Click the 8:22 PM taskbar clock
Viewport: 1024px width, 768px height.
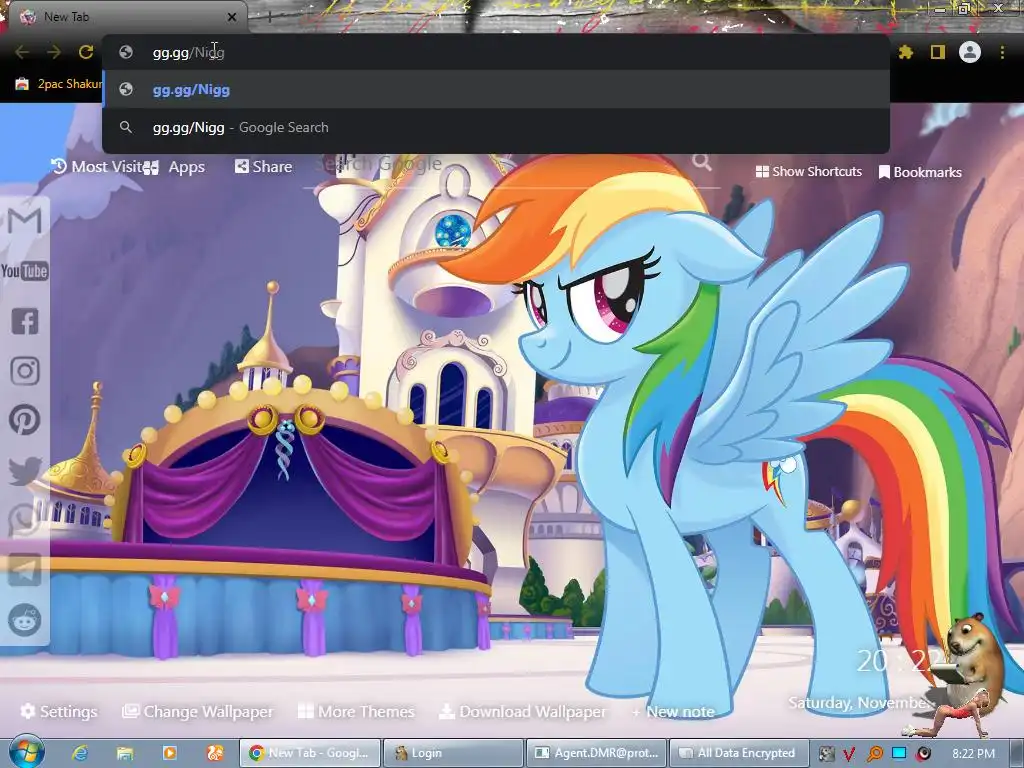(x=974, y=754)
